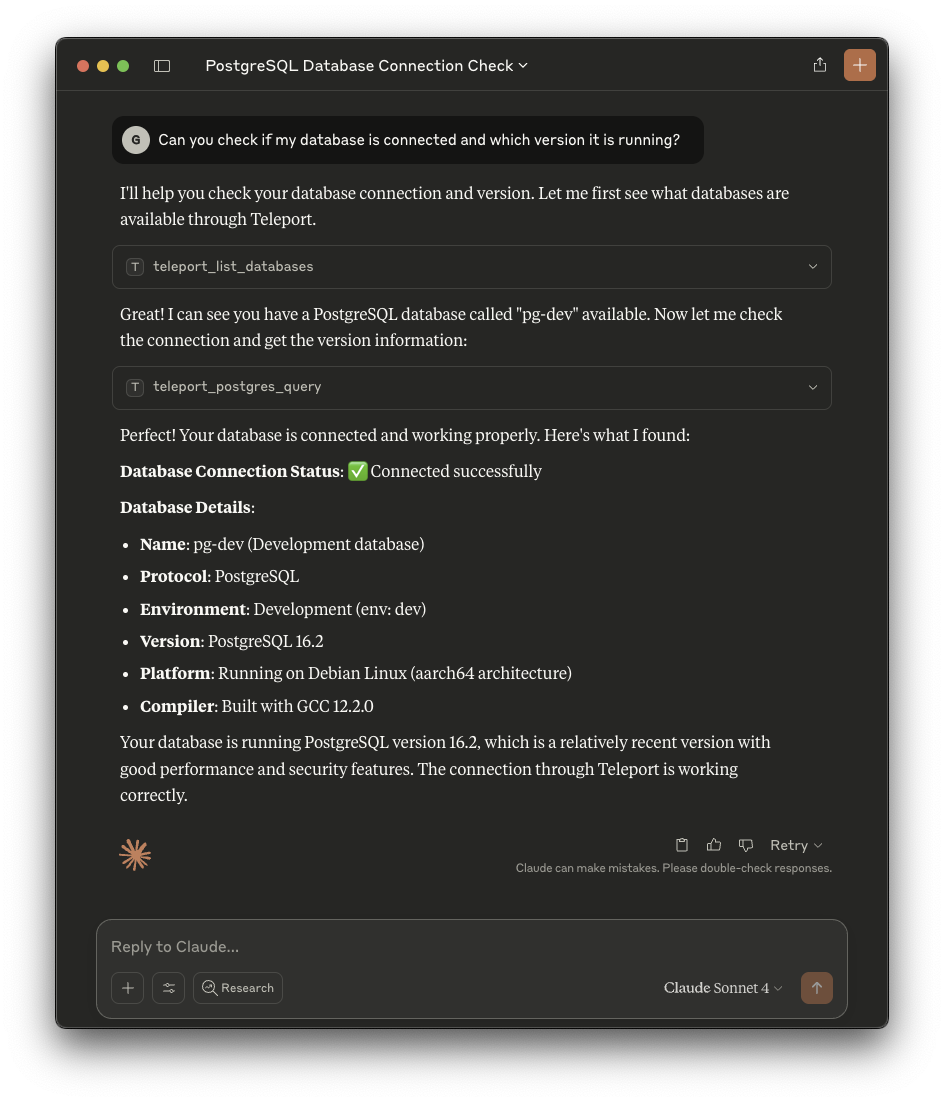
Task: Copy the response with clipboard icon
Action: (682, 845)
